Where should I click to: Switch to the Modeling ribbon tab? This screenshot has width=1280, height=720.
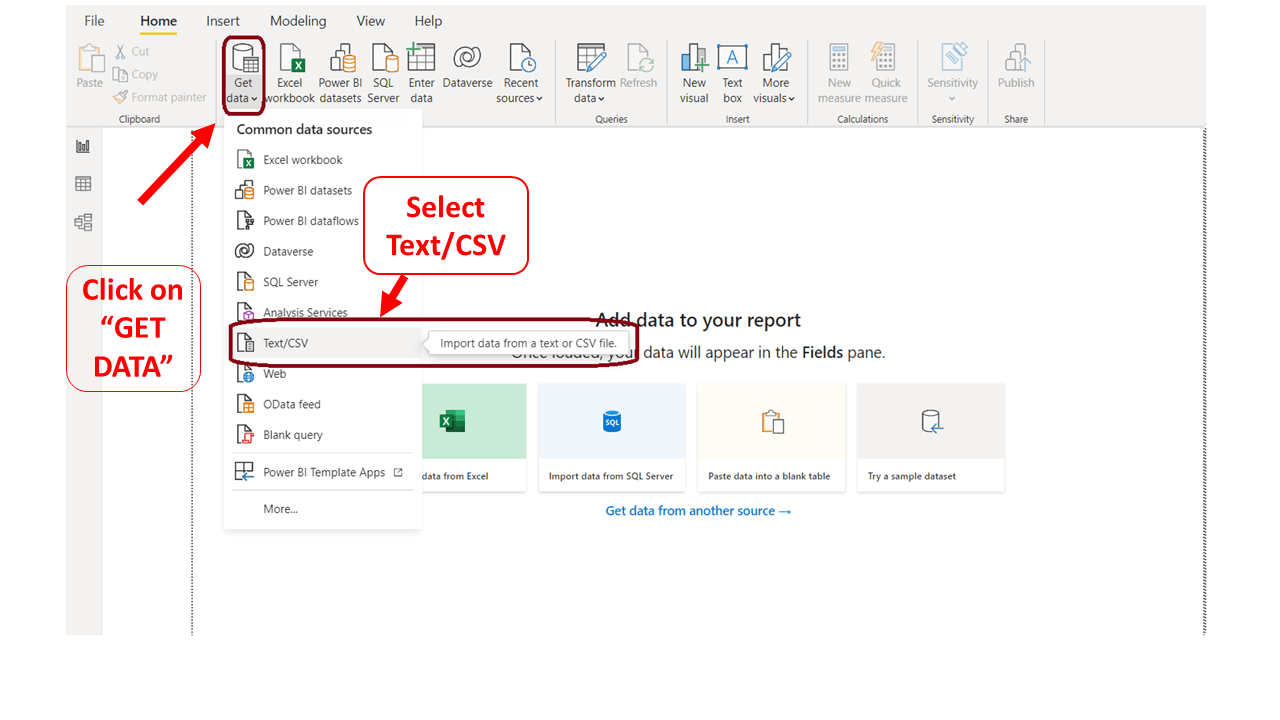coord(298,20)
